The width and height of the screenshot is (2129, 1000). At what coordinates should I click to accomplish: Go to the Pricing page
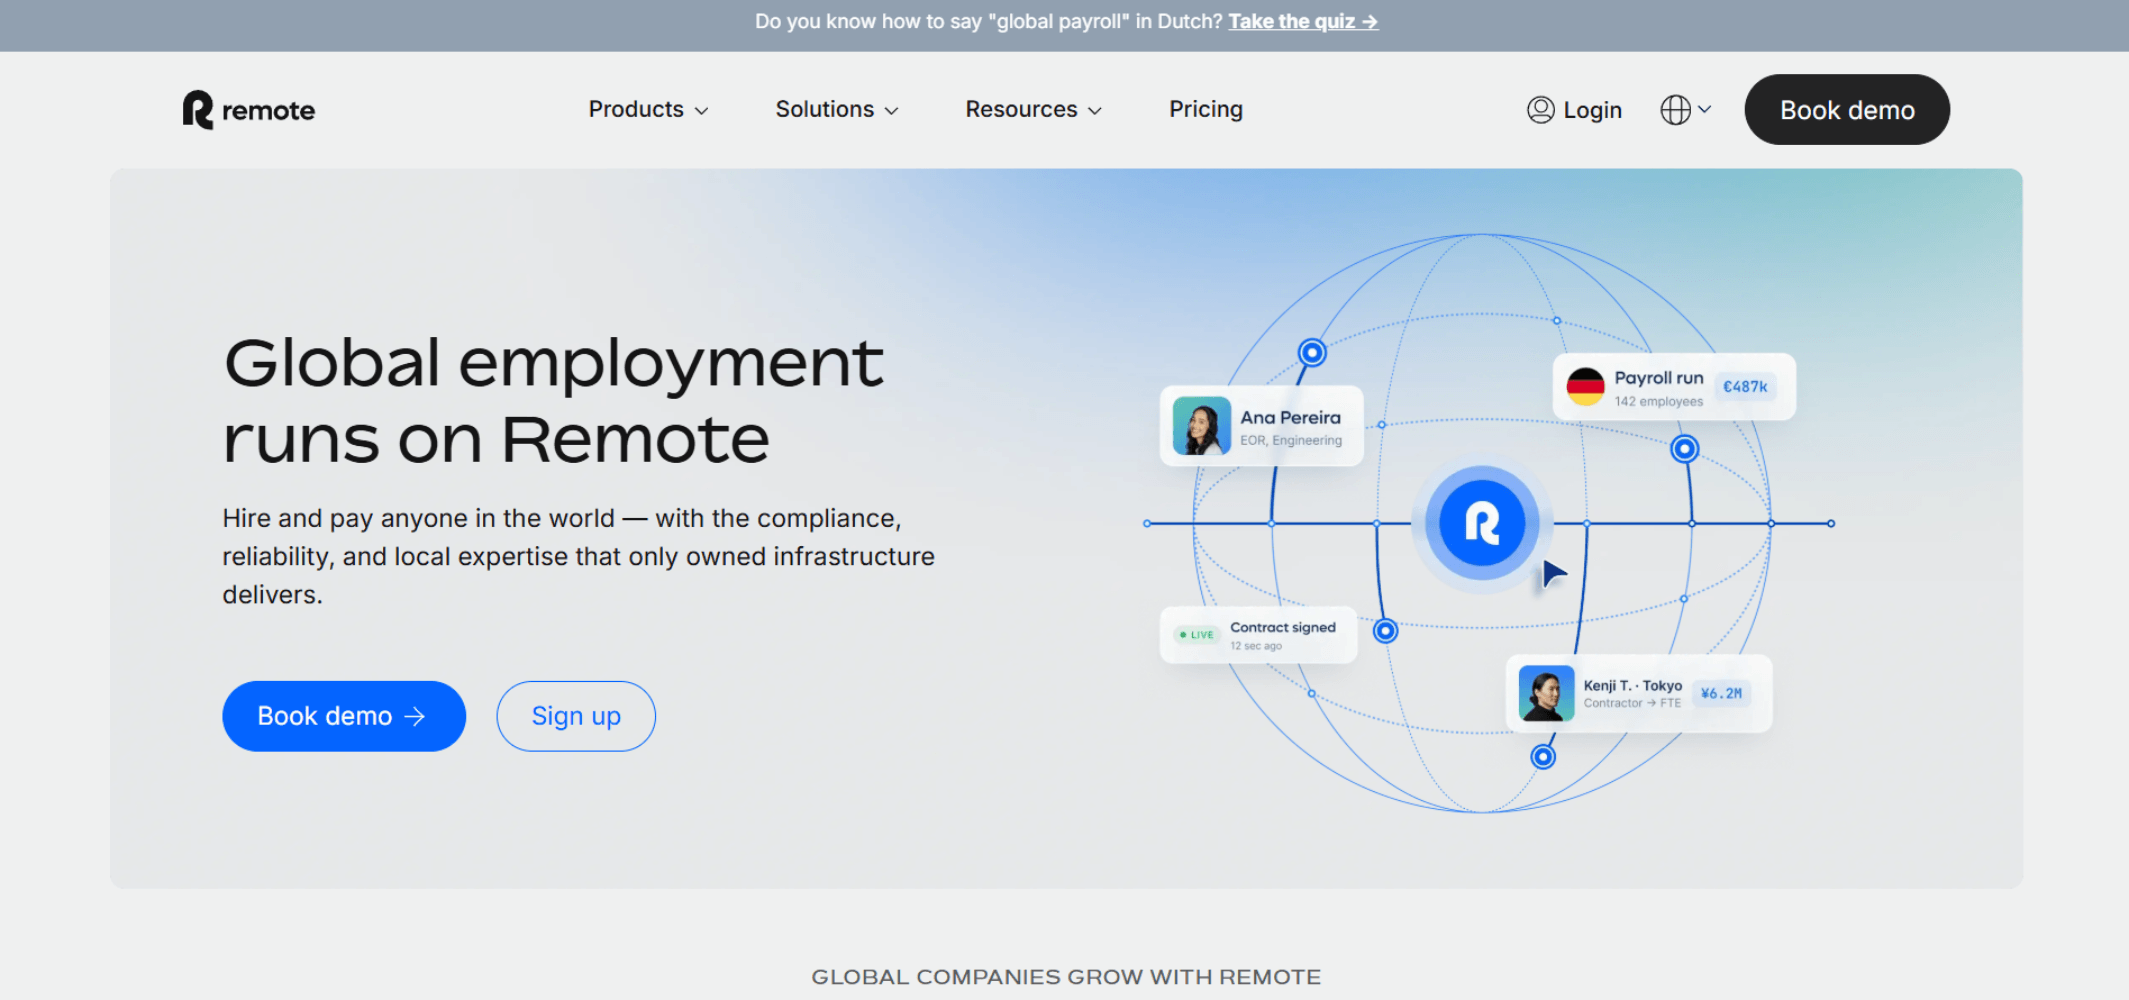tap(1206, 109)
